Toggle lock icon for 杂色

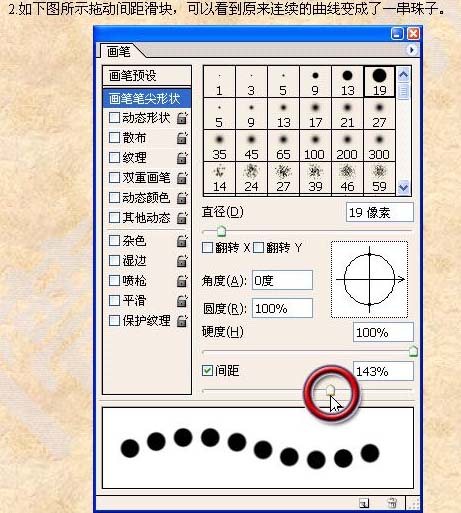pos(182,241)
